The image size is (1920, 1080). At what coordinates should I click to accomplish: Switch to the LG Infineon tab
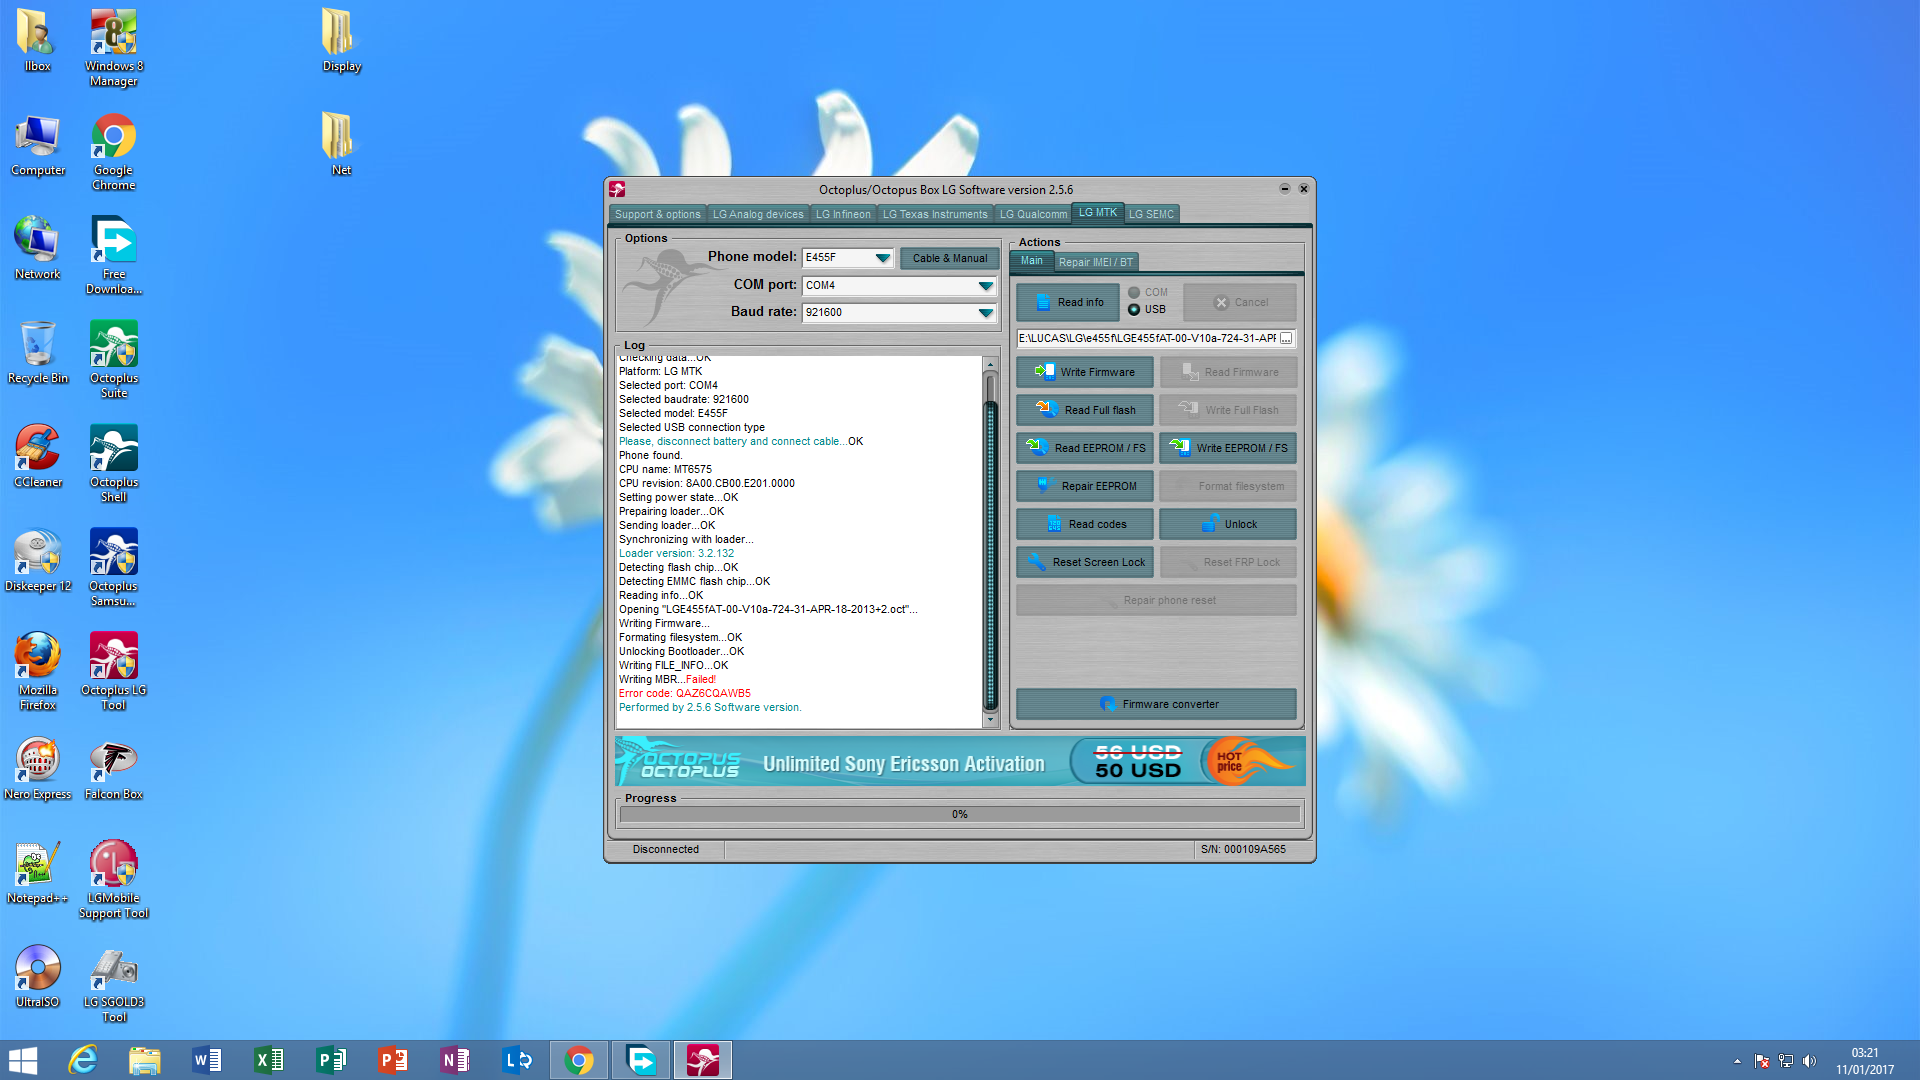[843, 214]
